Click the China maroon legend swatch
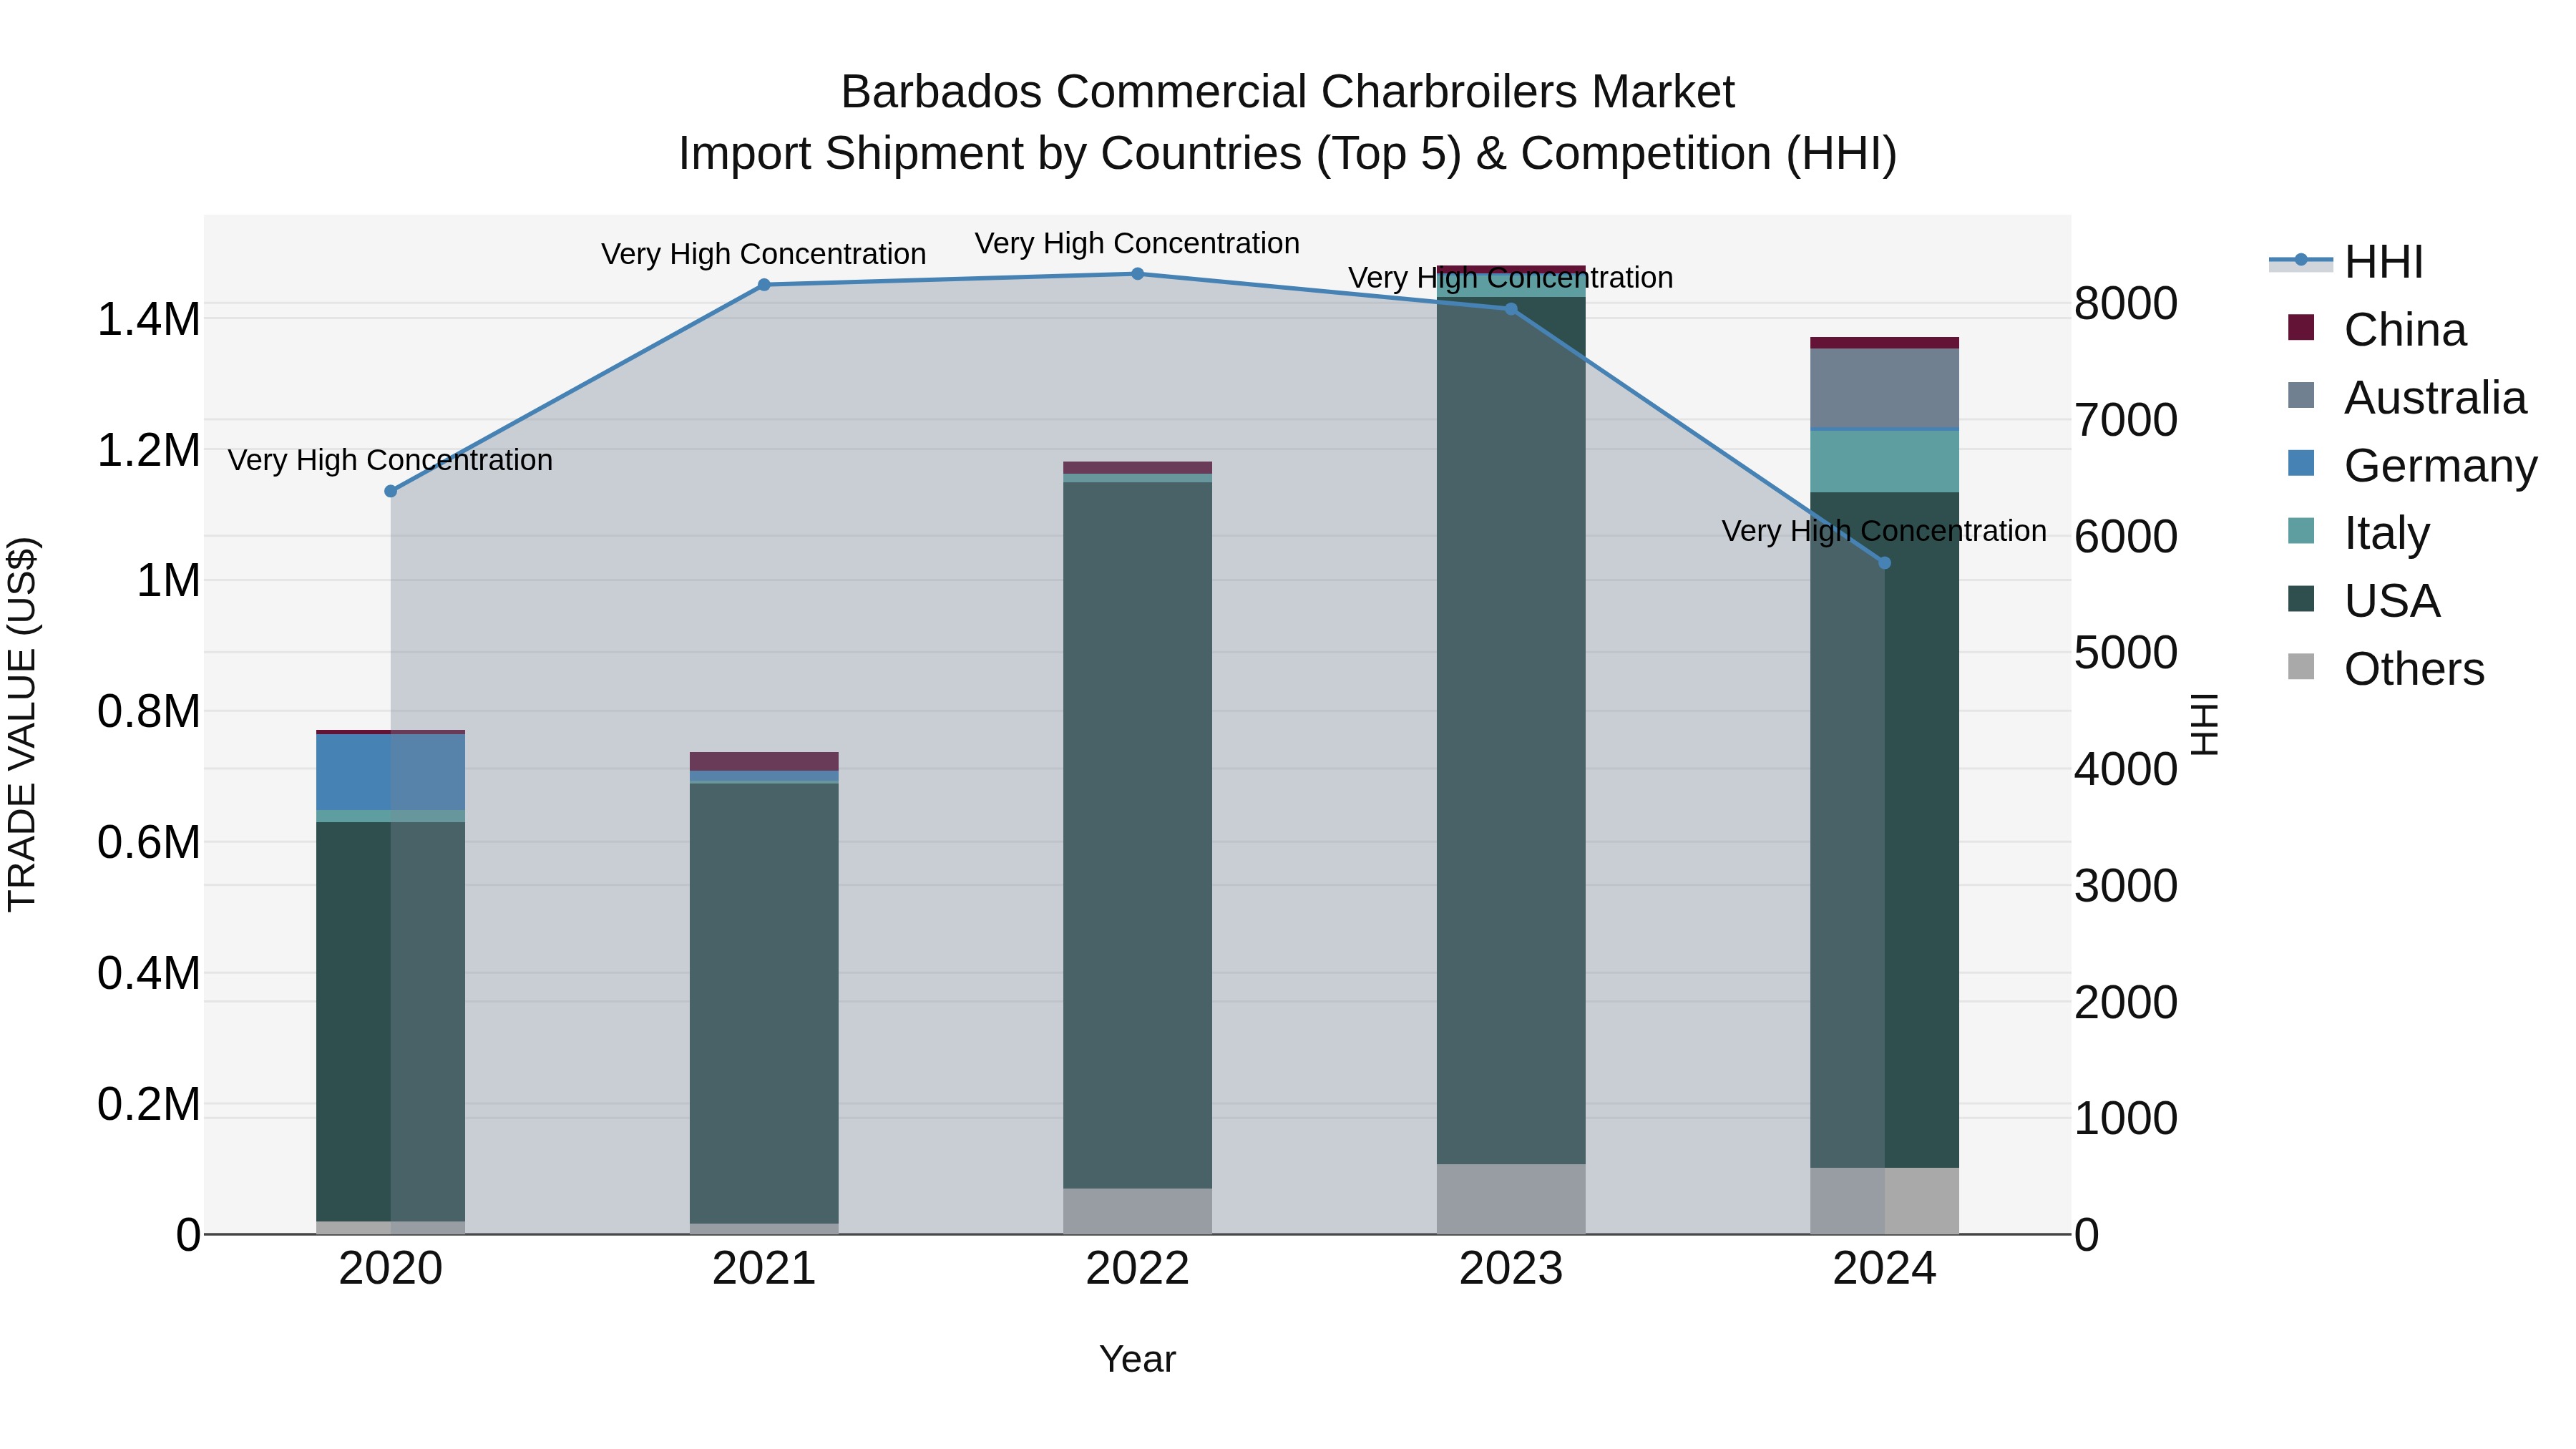The image size is (2576, 1449). click(2301, 328)
